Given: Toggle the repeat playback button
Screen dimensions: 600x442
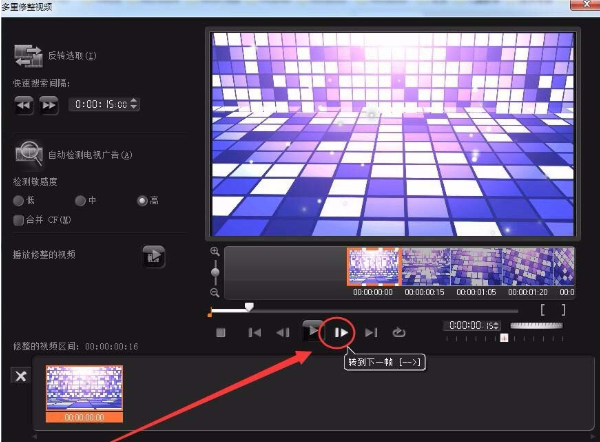Looking at the screenshot, I should pyautogui.click(x=399, y=333).
